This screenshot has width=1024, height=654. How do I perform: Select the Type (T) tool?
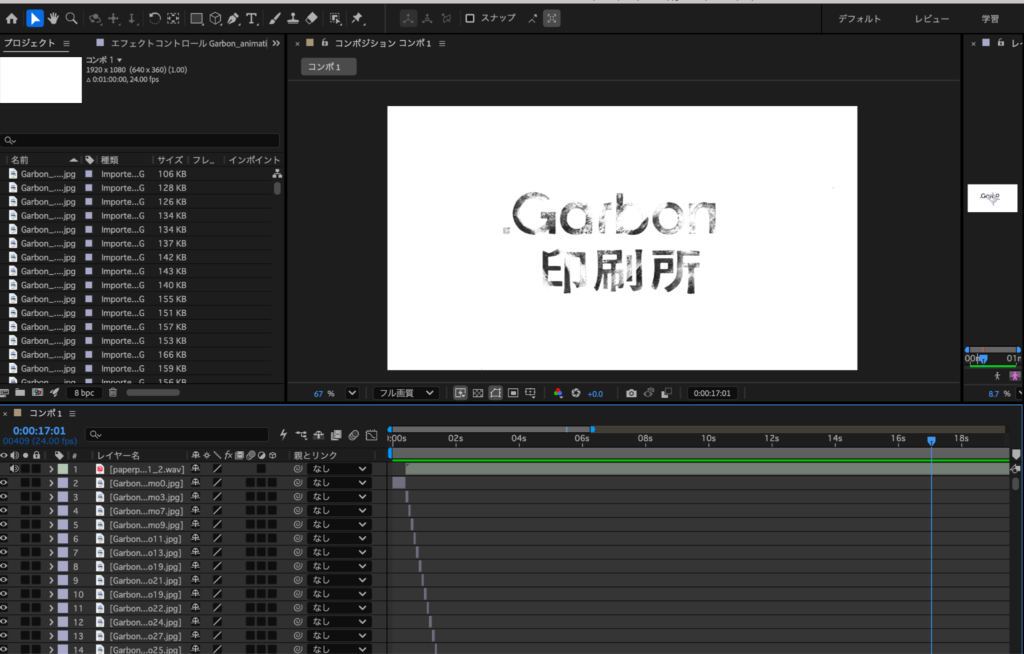point(251,18)
